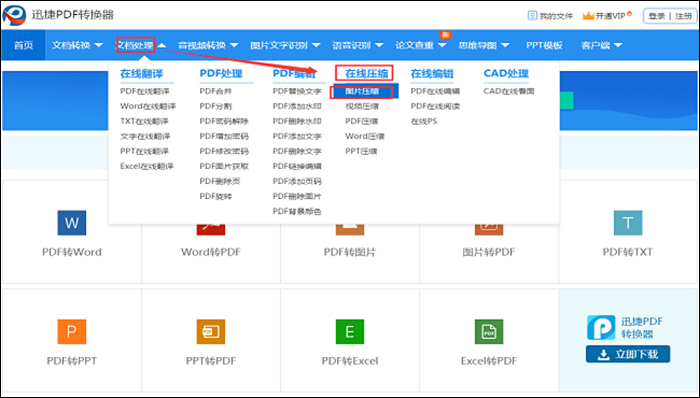The height and width of the screenshot is (398, 700).
Task: Select PDF背景颜色 menu entry
Action: [297, 211]
